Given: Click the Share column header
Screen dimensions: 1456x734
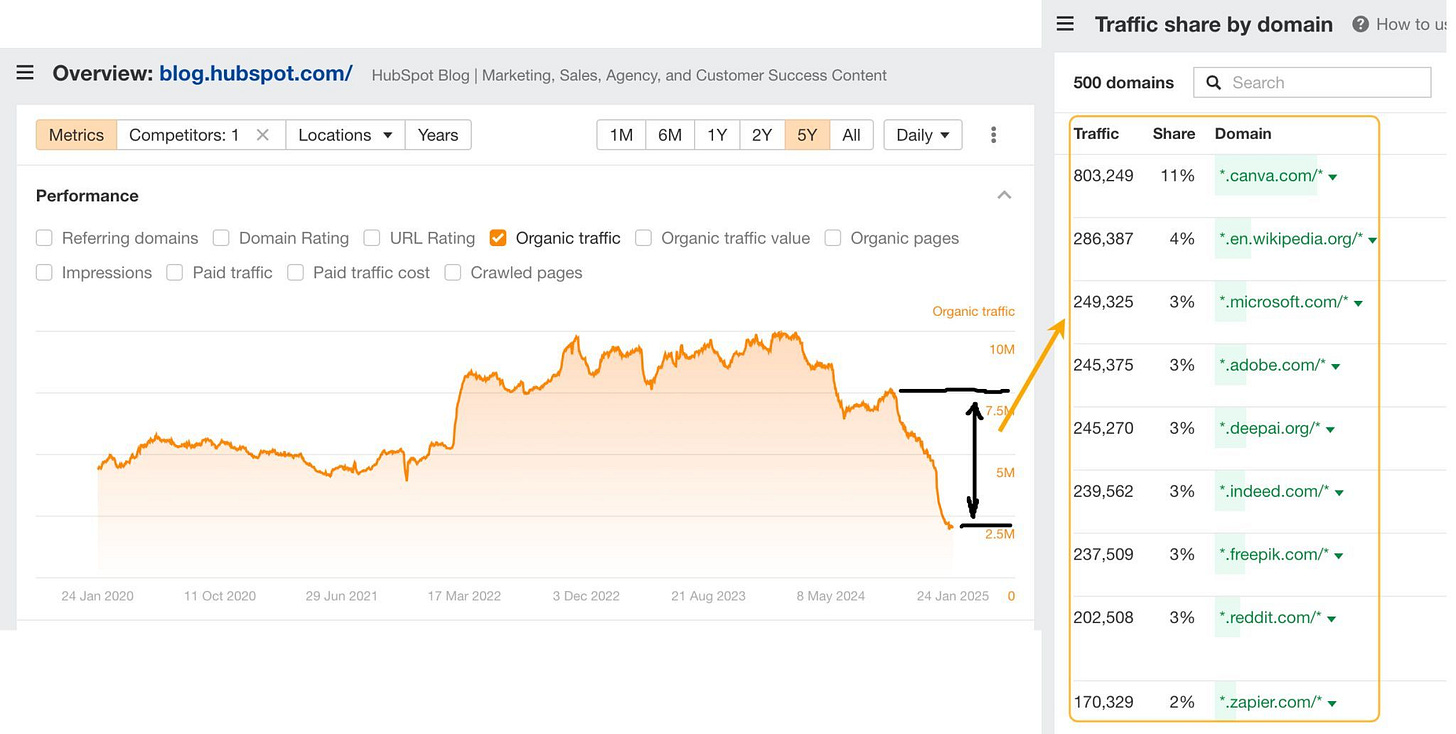Looking at the screenshot, I should (1174, 133).
